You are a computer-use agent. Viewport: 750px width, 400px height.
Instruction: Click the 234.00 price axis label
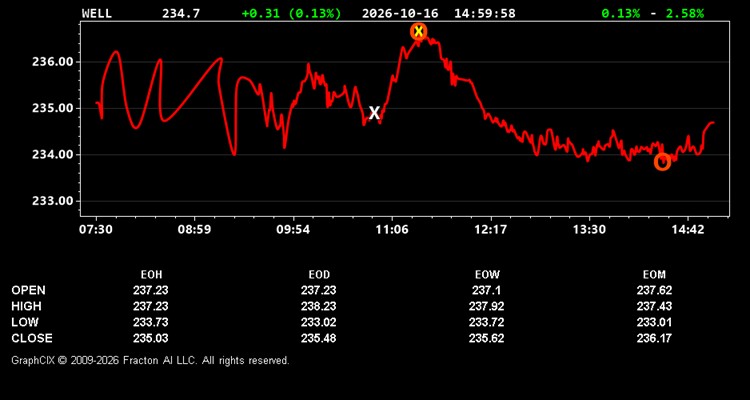53,155
